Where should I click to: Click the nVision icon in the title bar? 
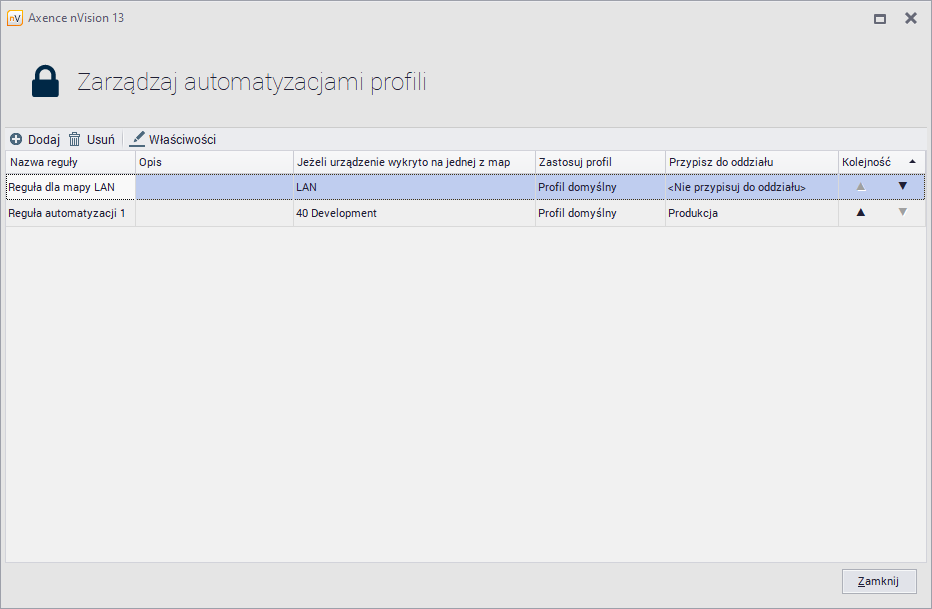click(15, 18)
